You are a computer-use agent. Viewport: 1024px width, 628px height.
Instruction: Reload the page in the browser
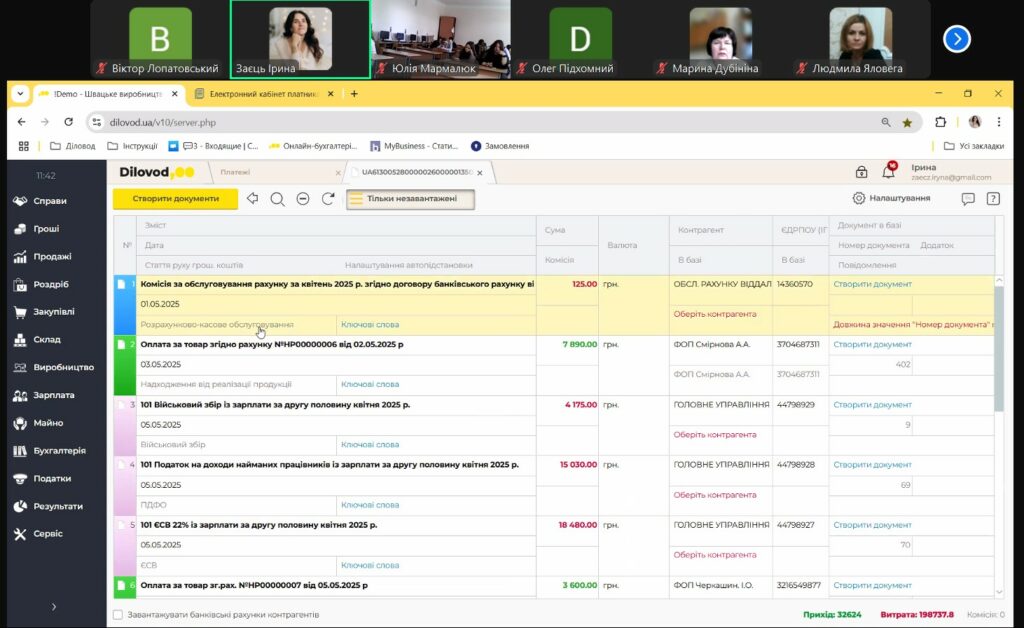pos(69,122)
